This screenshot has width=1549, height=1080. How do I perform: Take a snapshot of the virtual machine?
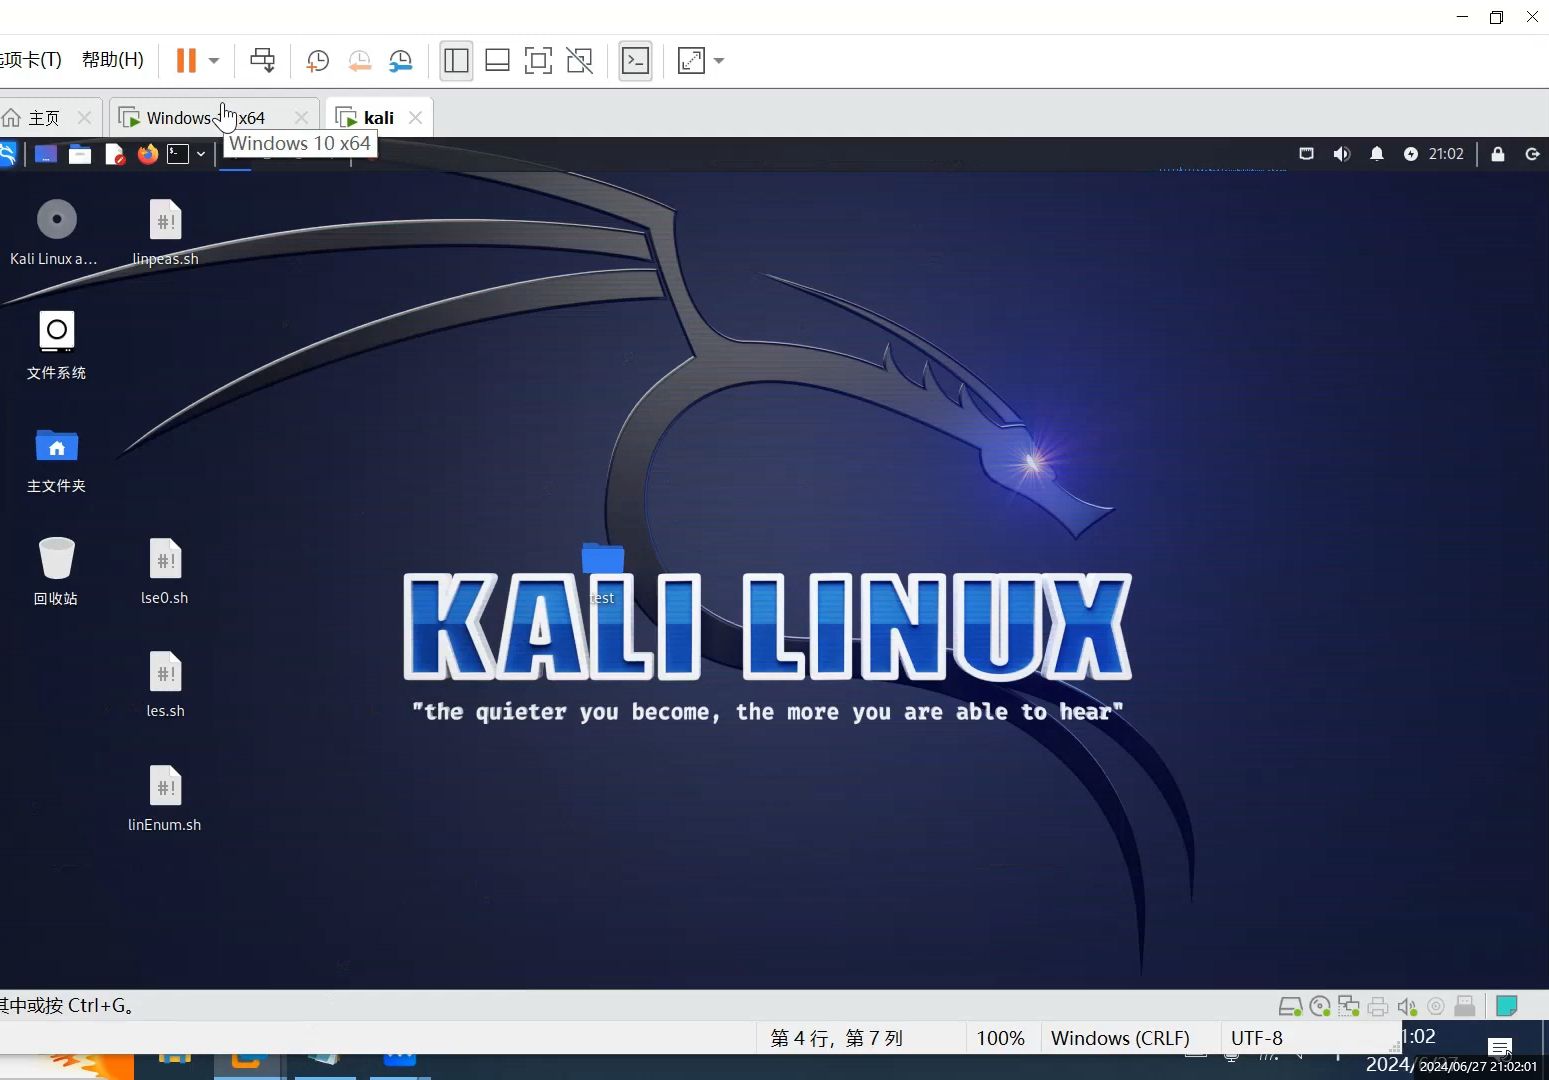(318, 61)
